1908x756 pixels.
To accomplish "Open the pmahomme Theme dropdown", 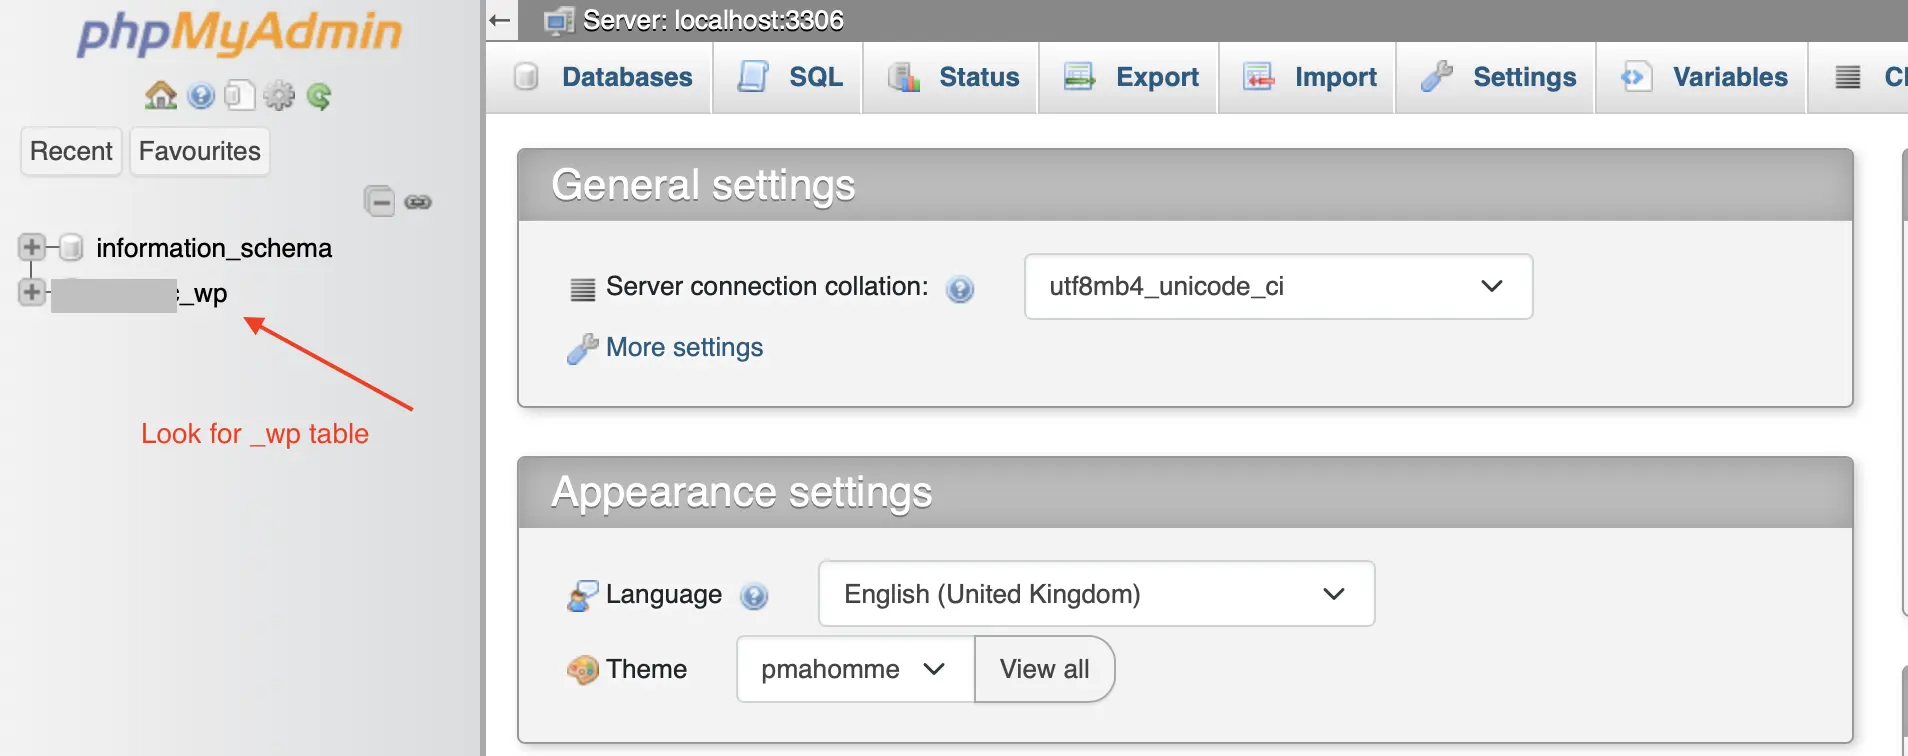I will tap(855, 669).
